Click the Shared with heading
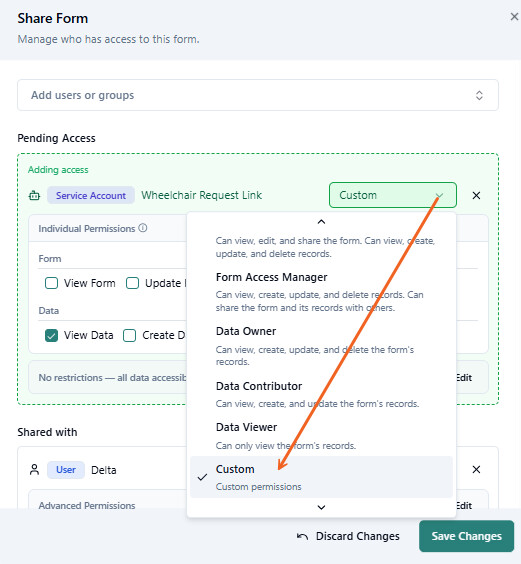Viewport: 521px width, 564px height. point(47,432)
